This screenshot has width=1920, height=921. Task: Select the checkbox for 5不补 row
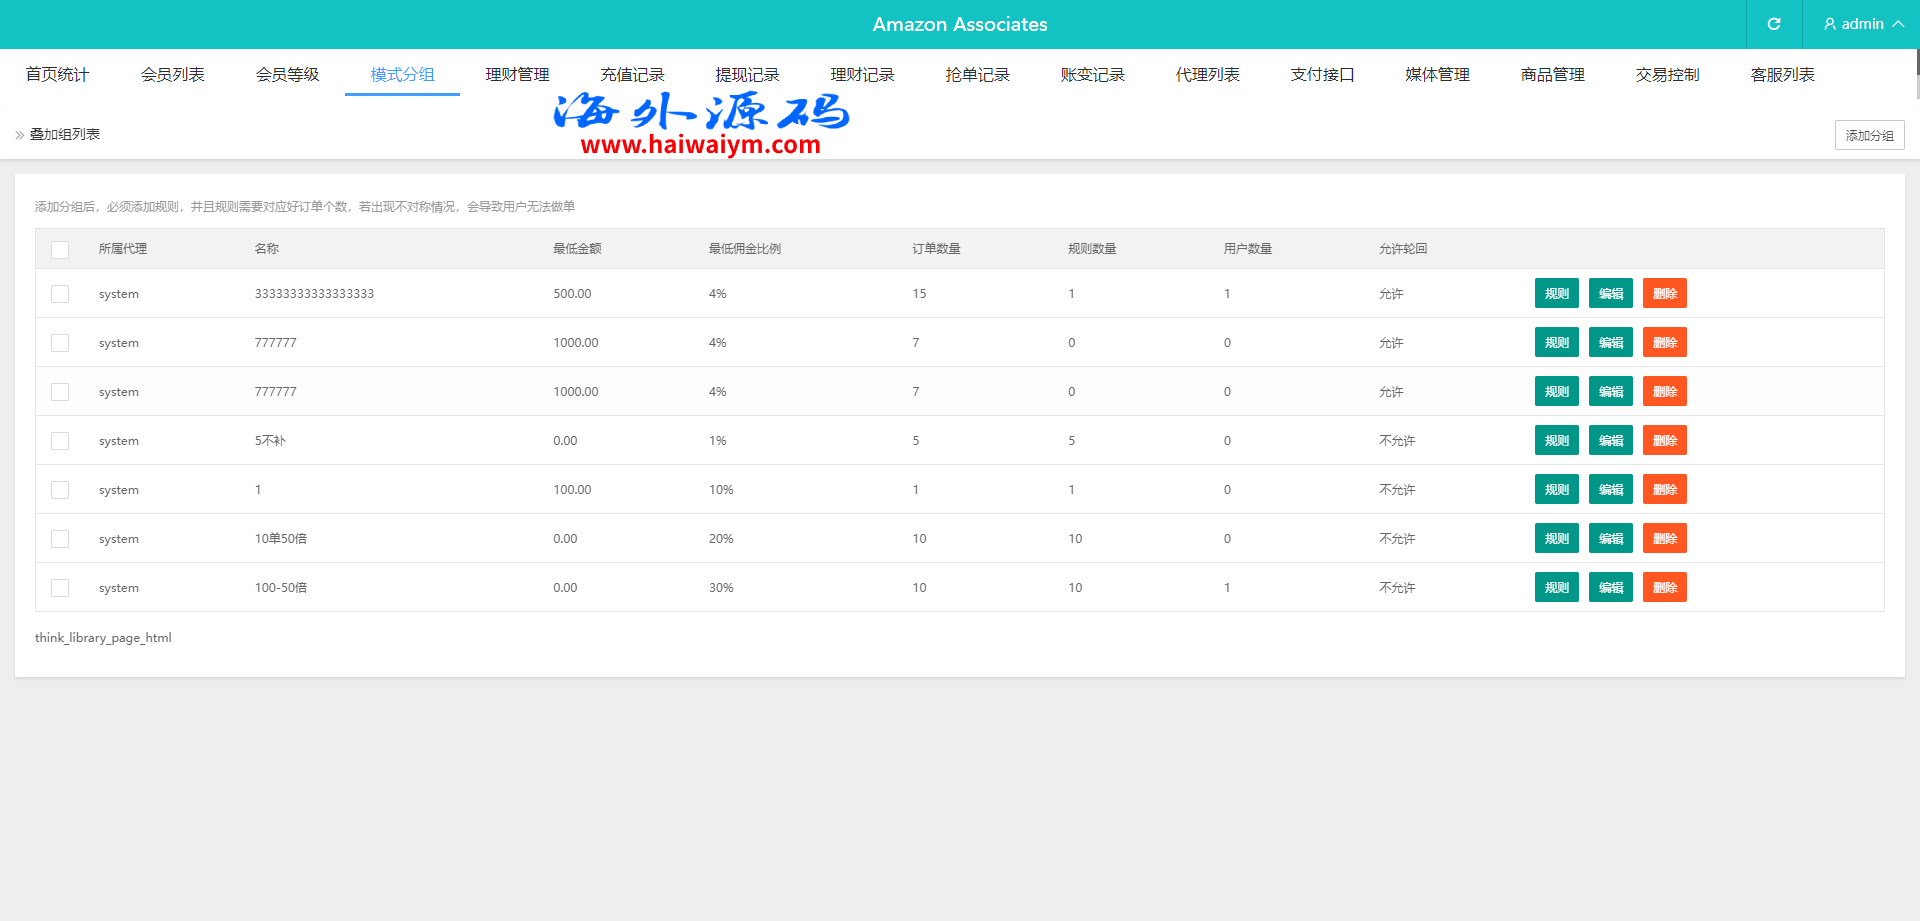point(60,441)
